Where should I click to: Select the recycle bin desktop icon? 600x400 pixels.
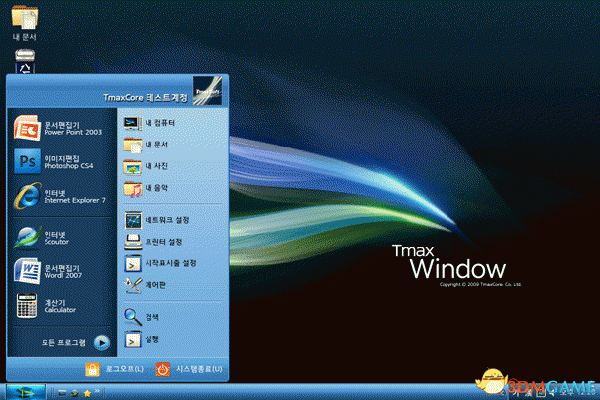pos(25,61)
